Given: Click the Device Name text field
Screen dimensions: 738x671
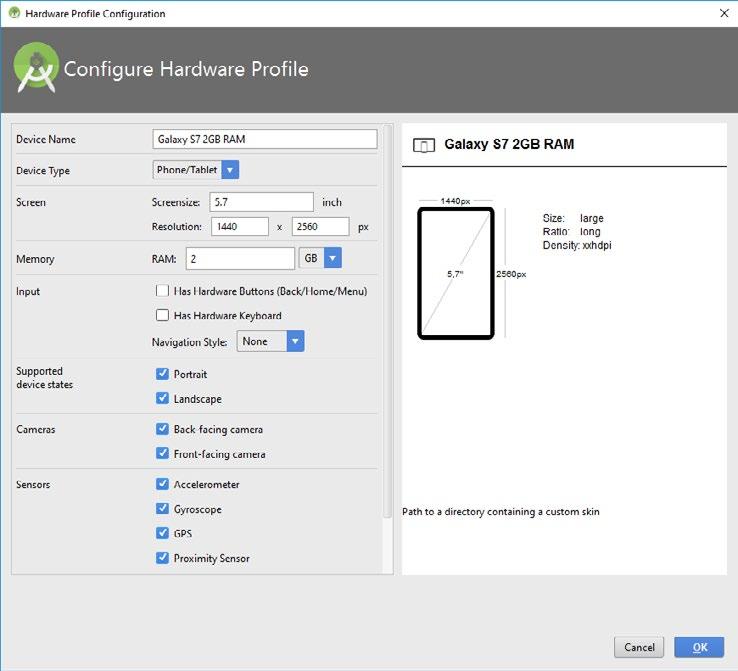Looking at the screenshot, I should point(265,139).
